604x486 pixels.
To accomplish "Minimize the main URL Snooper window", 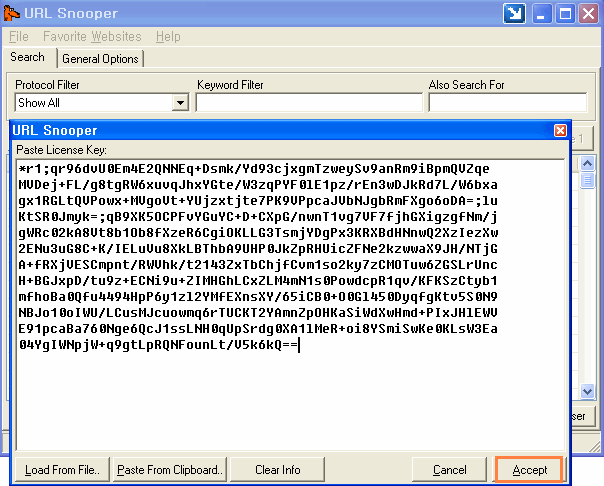I will coord(541,14).
